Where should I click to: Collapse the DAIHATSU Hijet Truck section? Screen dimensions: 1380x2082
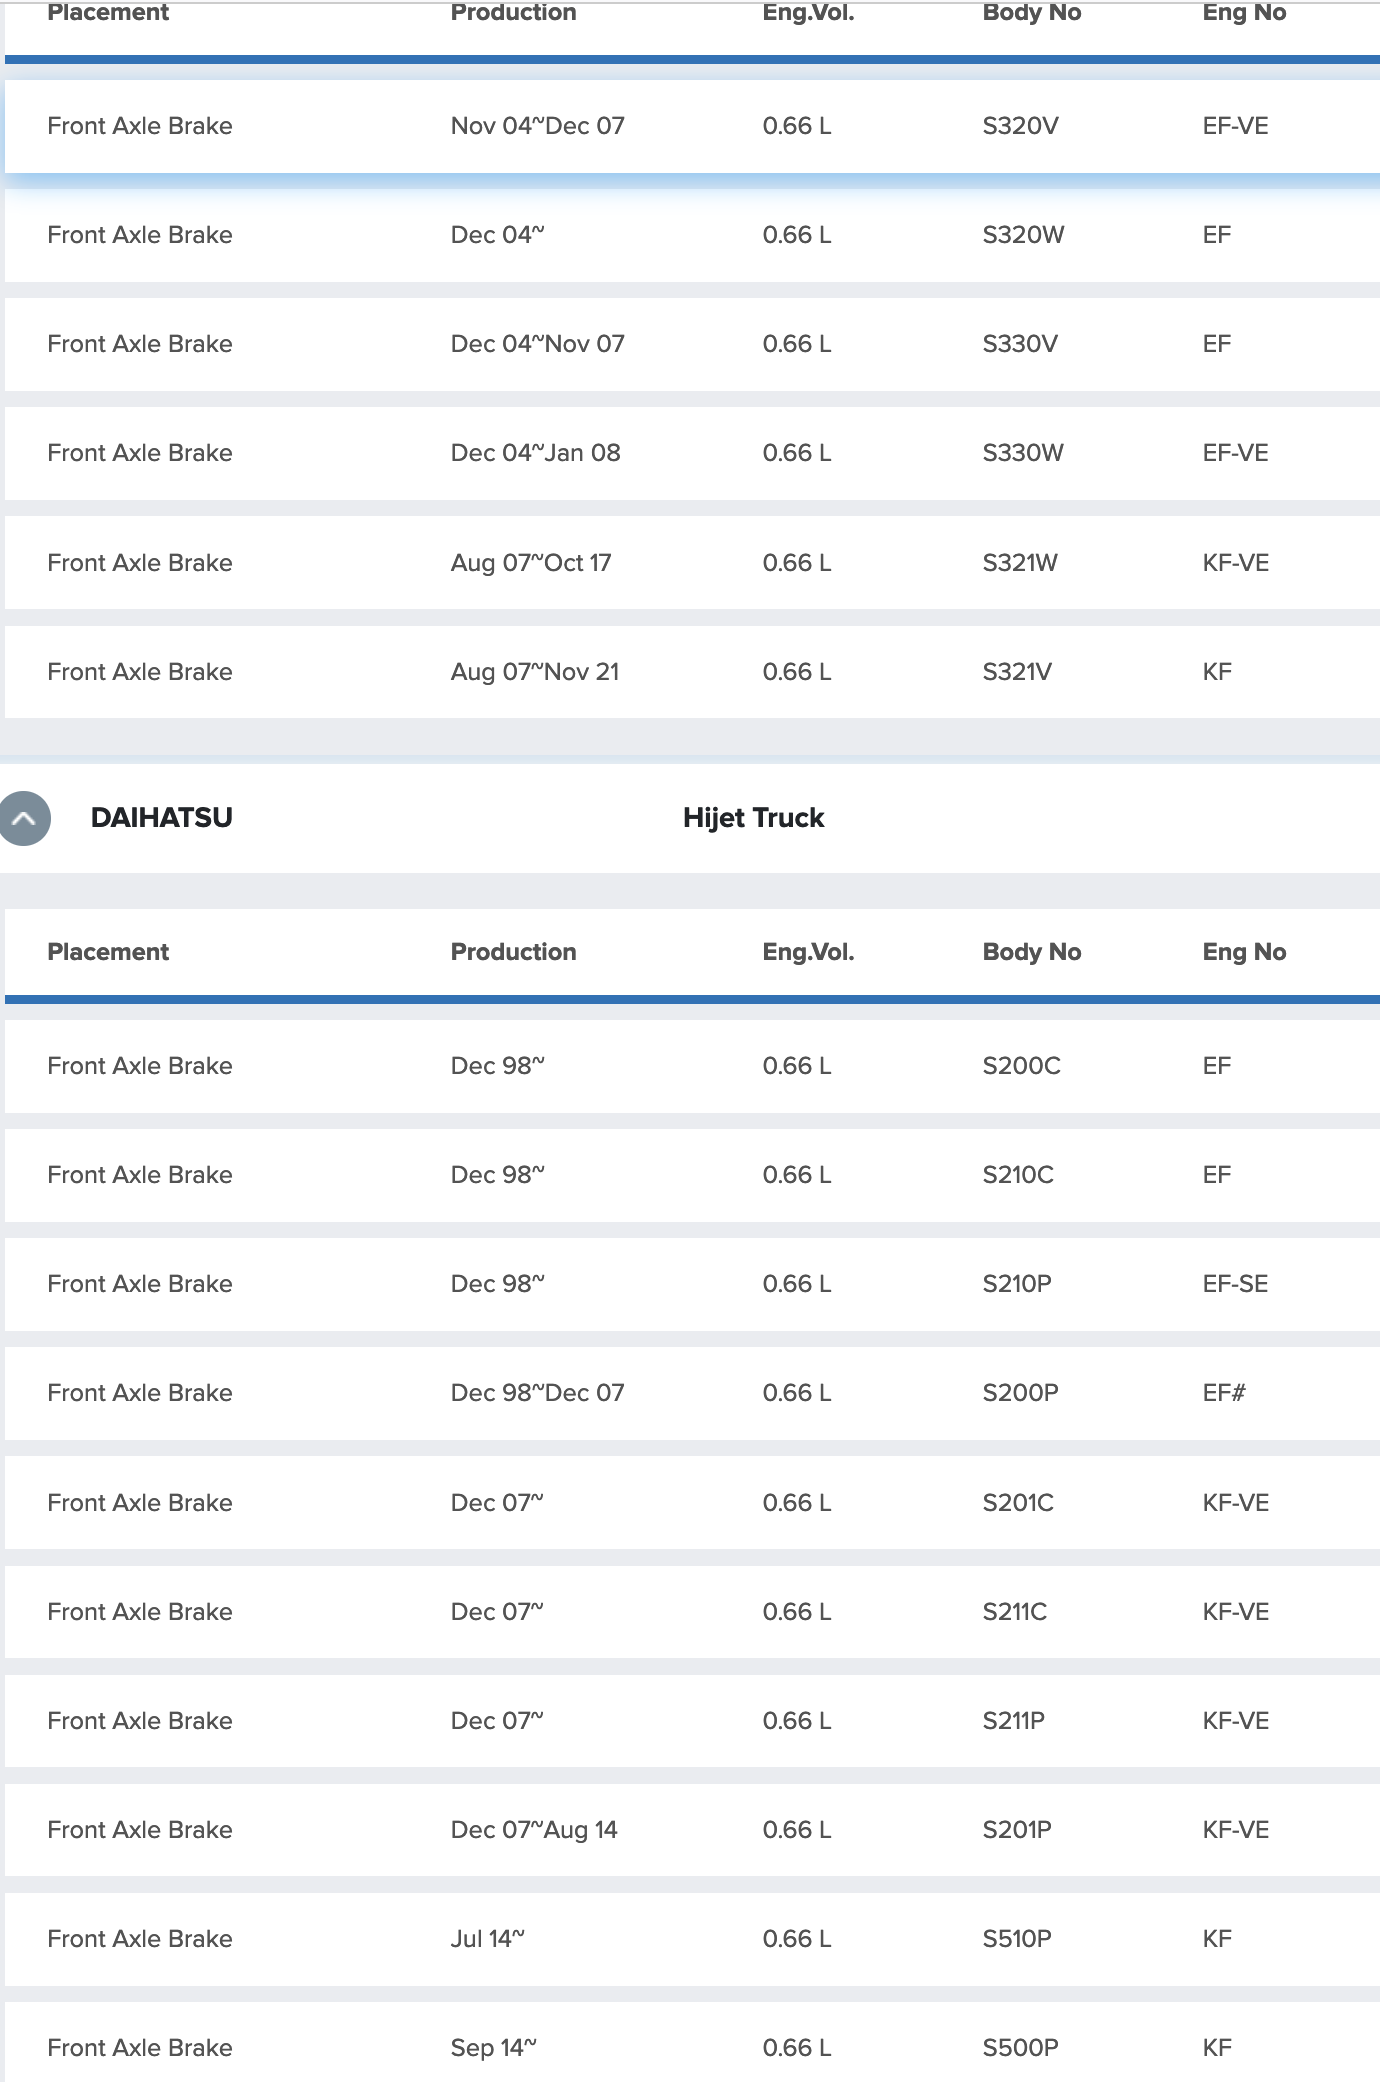24,818
